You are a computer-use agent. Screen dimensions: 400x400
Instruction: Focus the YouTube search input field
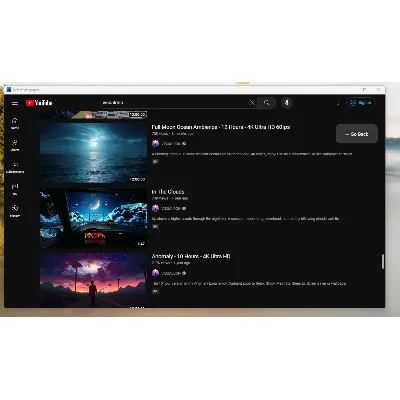pos(175,103)
